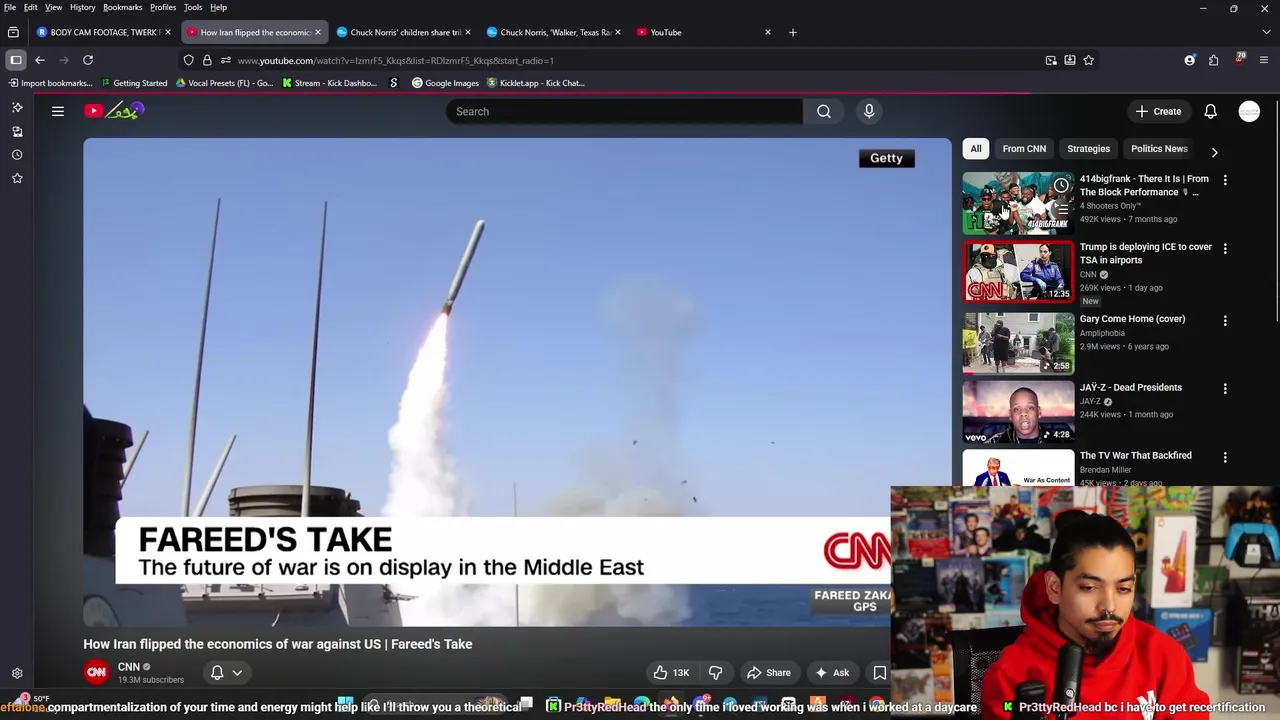Share the CNN video
The image size is (1280, 720).
769,673
